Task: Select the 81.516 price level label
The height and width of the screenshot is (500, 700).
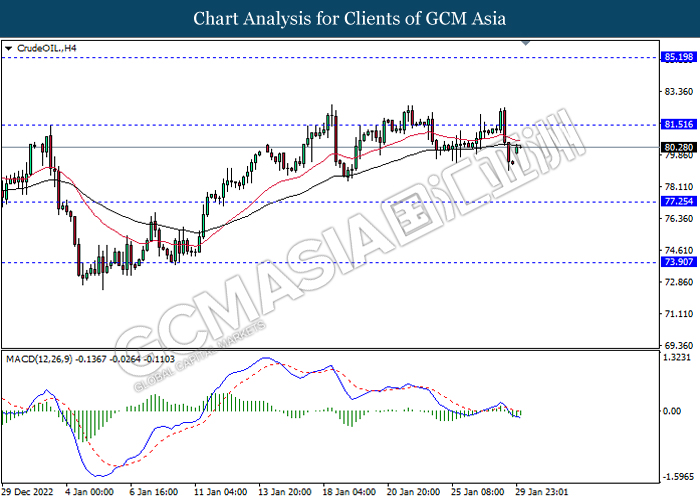Action: (x=679, y=124)
